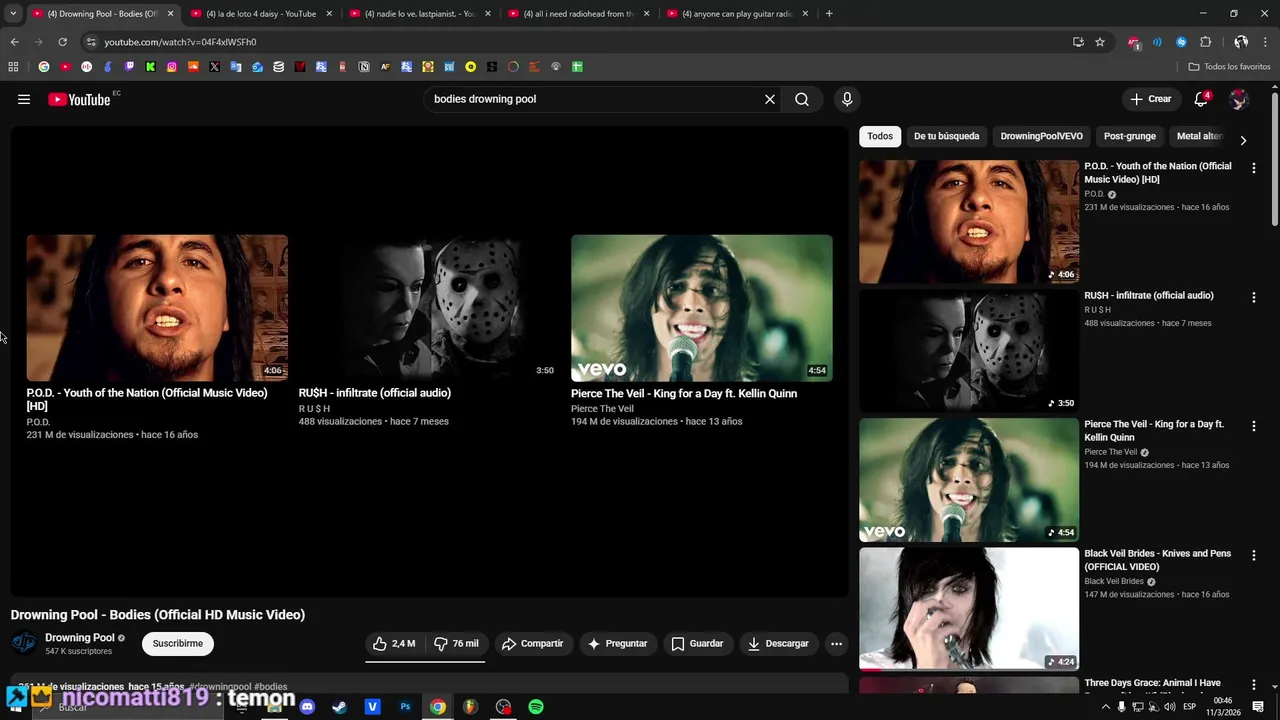Open options for Black Veil Brides sidebar video
This screenshot has width=1280, height=720.
(1253, 555)
